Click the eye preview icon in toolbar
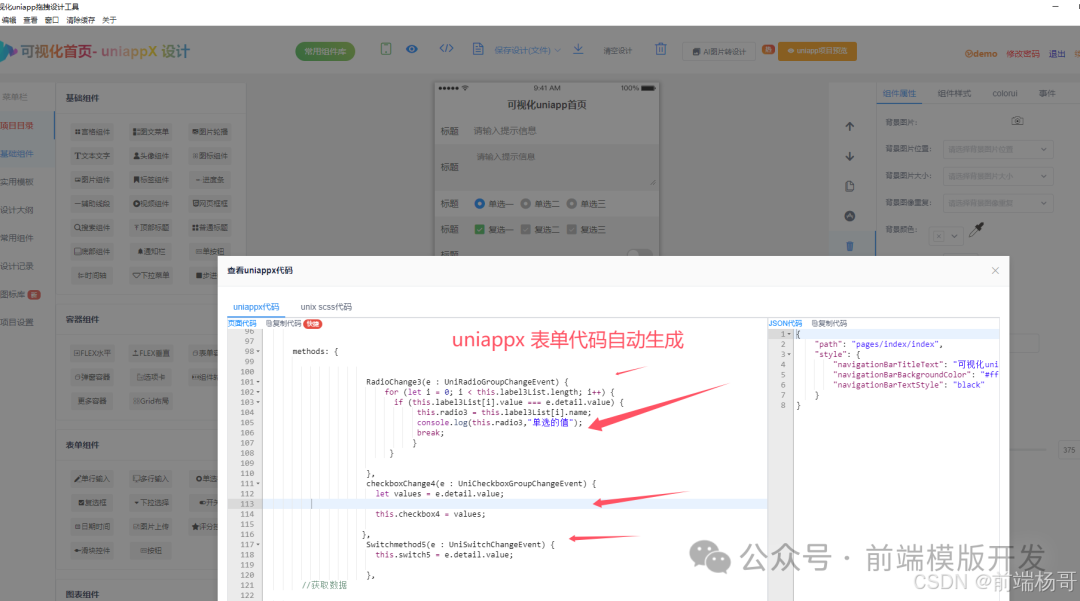Image resolution: width=1080 pixels, height=601 pixels. point(412,49)
